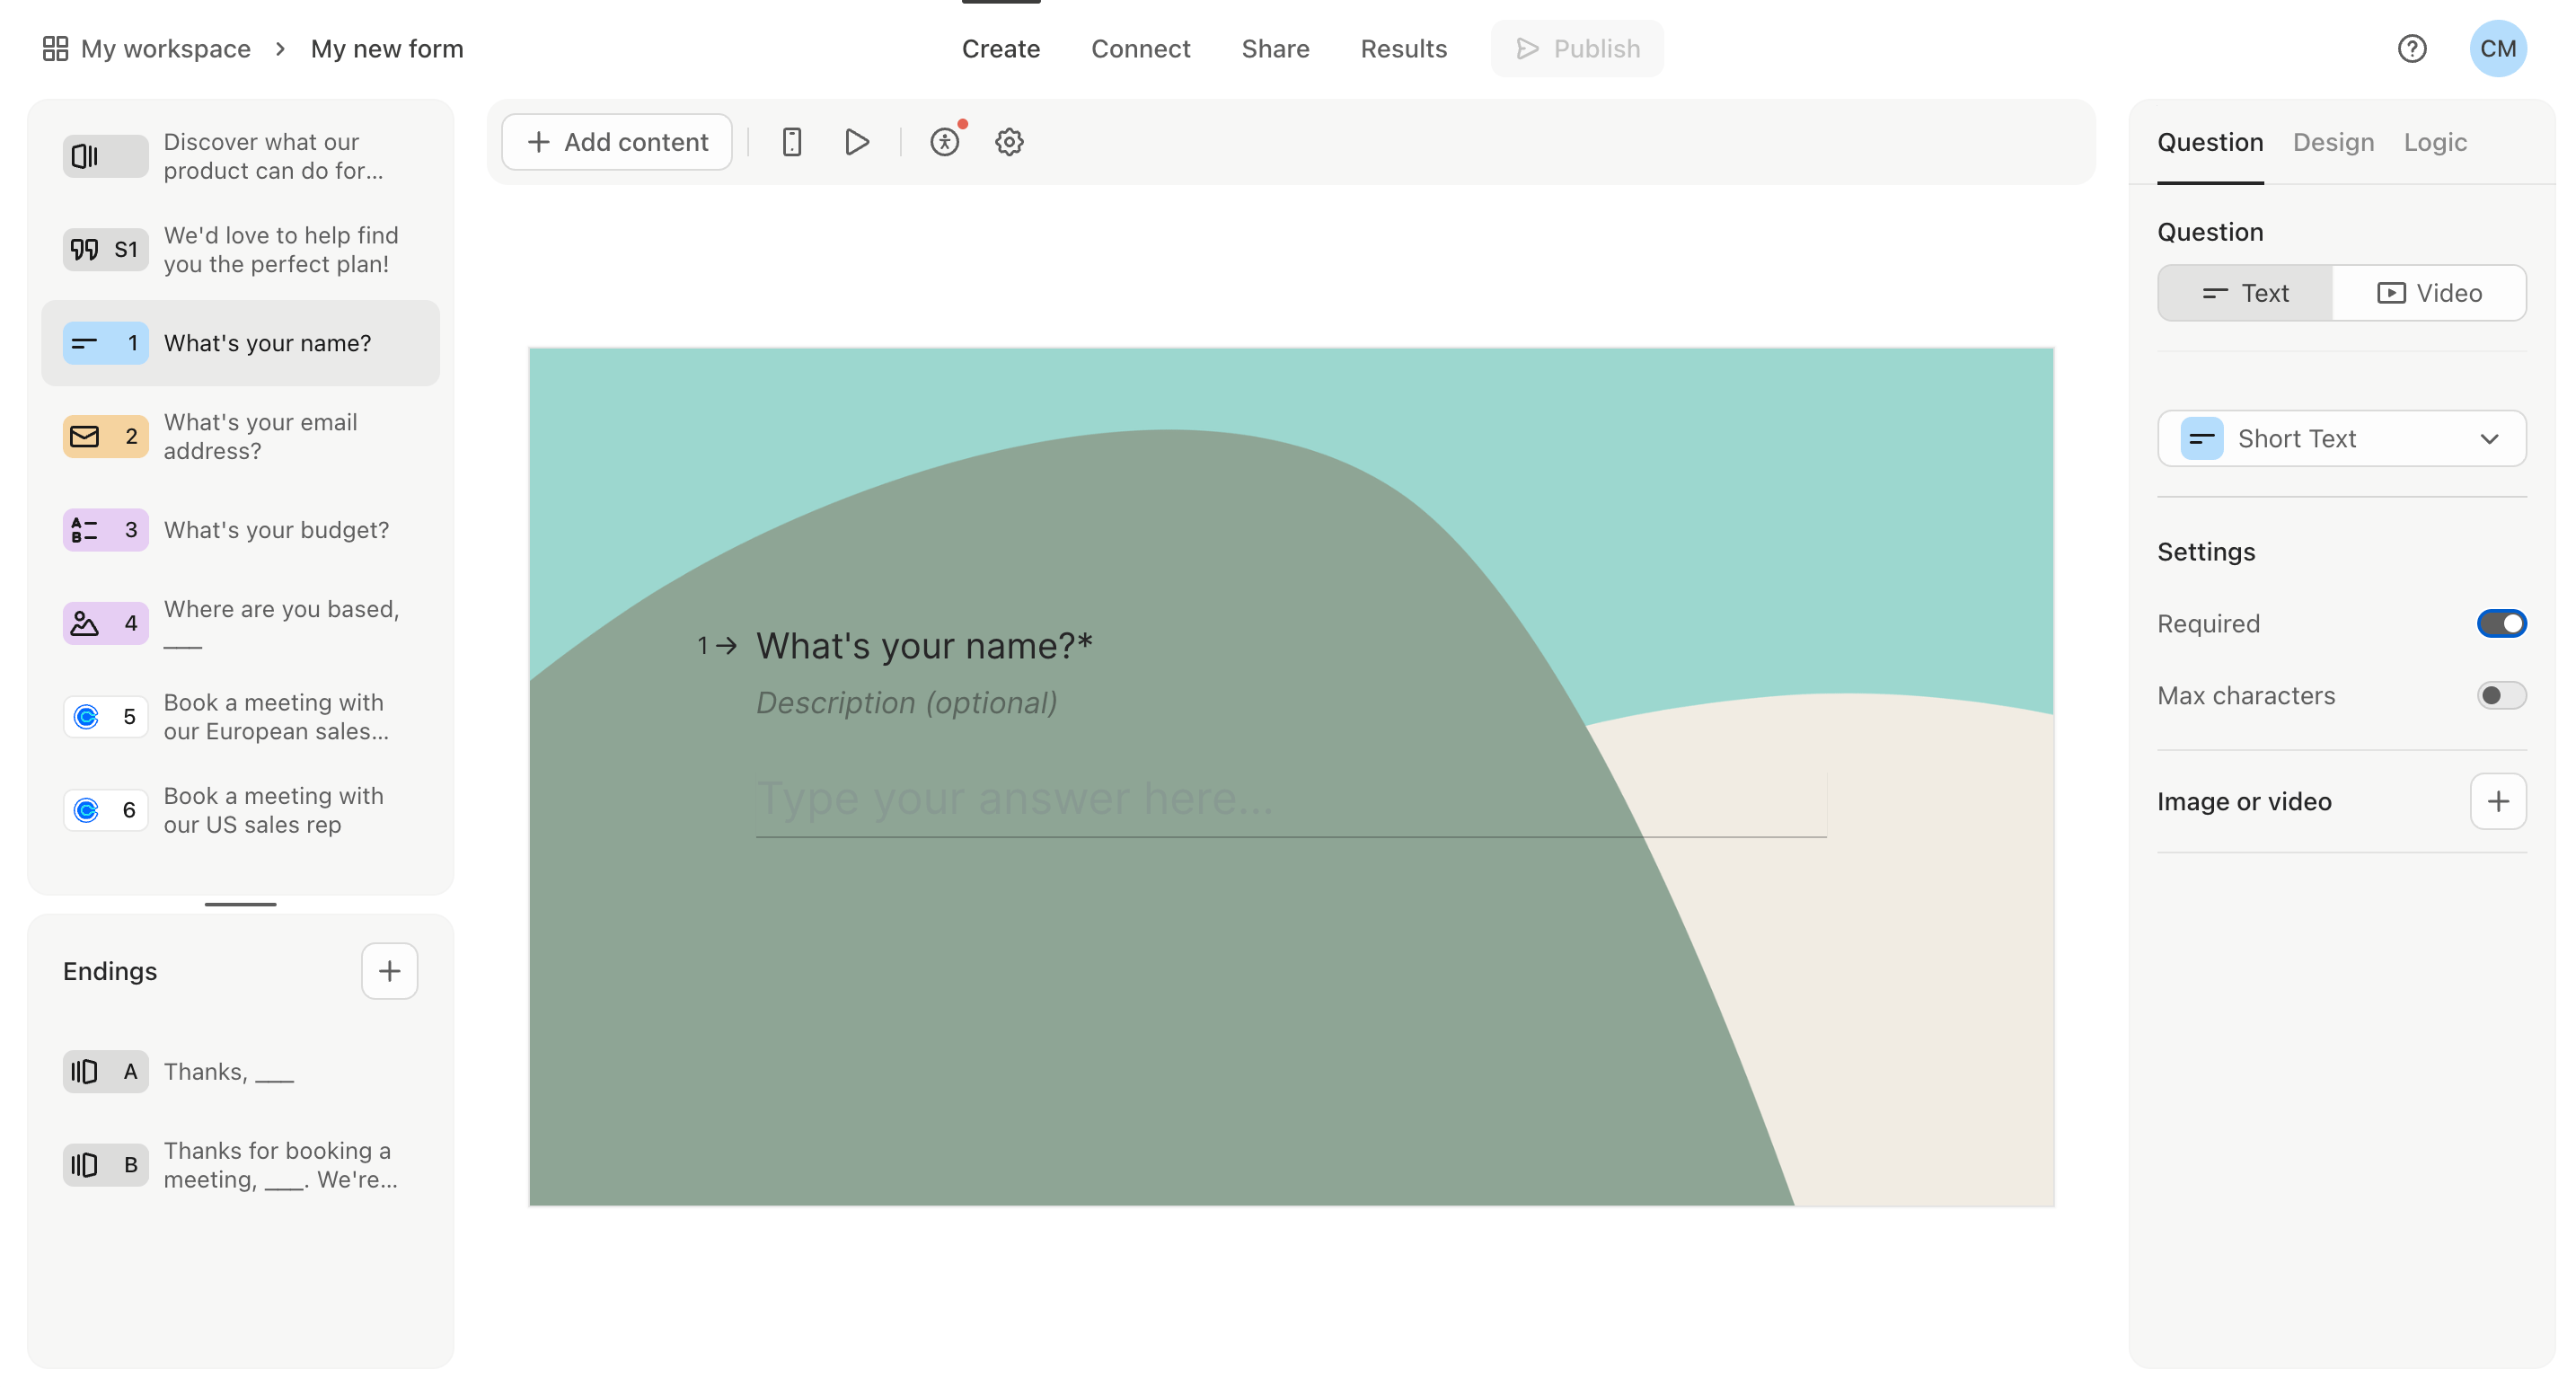This screenshot has height=1387, width=2576.
Task: Open the CM account avatar
Action: point(2497,48)
